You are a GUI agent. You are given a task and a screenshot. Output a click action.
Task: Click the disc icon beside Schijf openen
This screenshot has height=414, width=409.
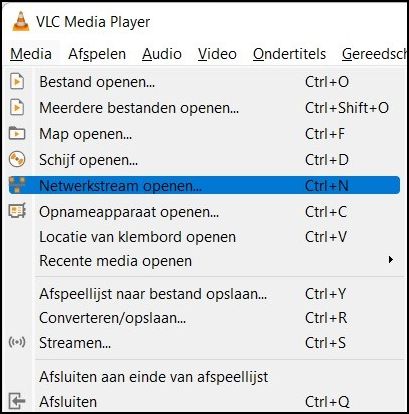[17, 159]
